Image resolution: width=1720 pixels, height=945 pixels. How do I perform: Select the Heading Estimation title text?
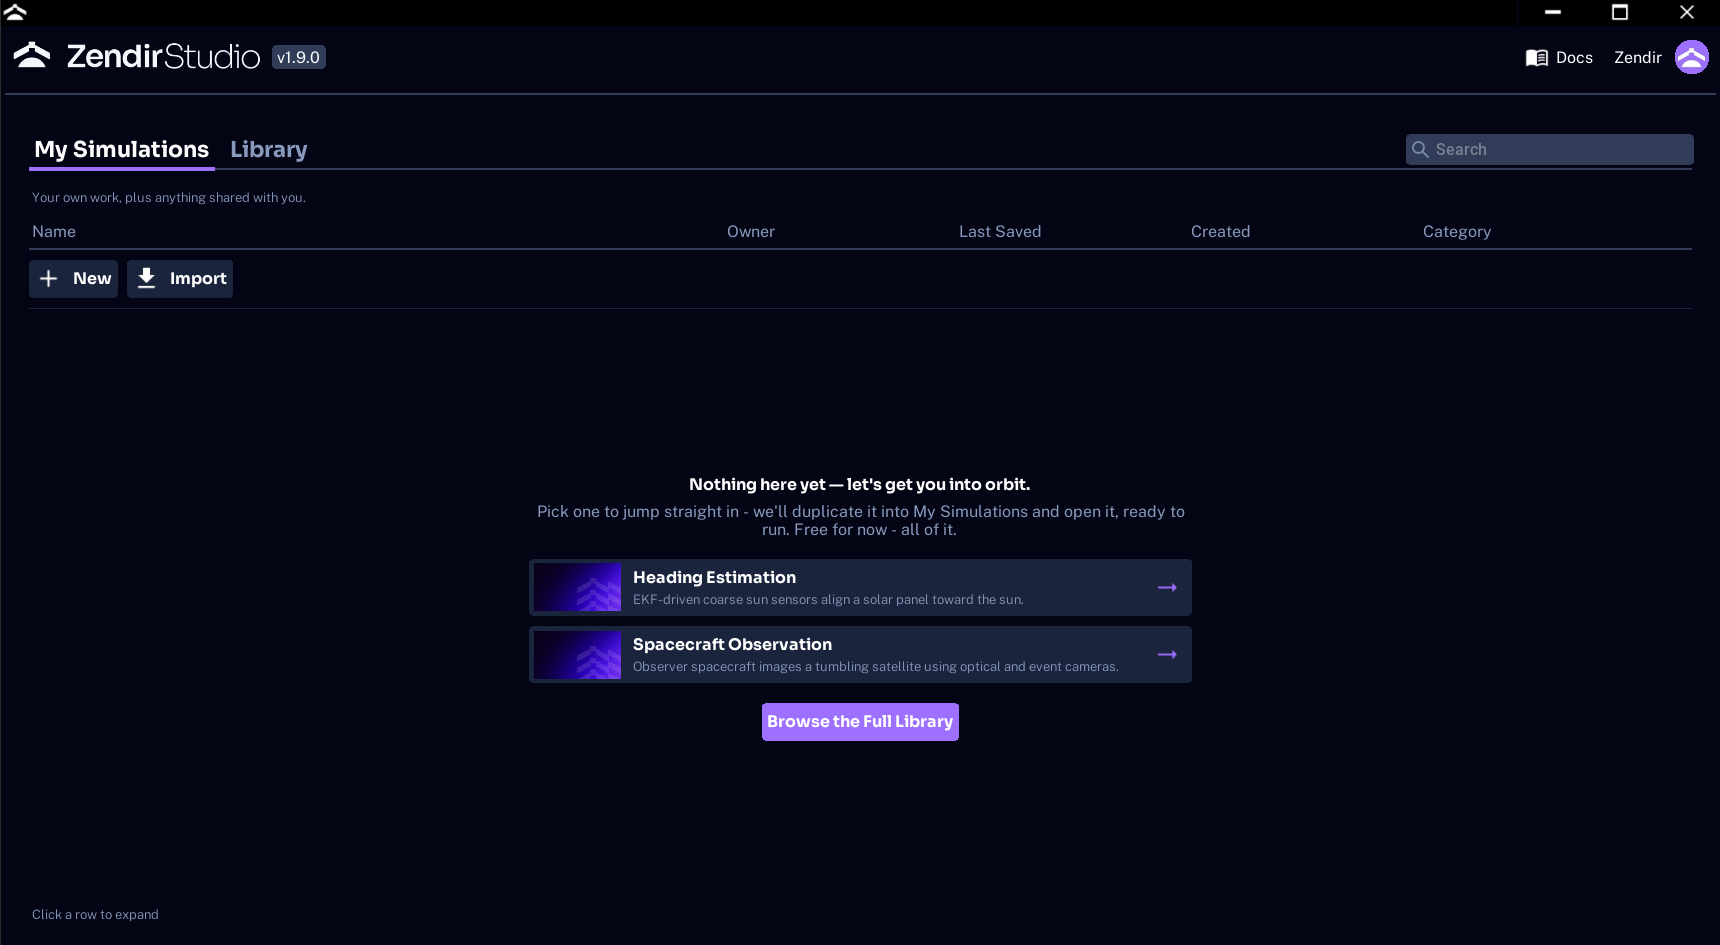[x=714, y=578]
